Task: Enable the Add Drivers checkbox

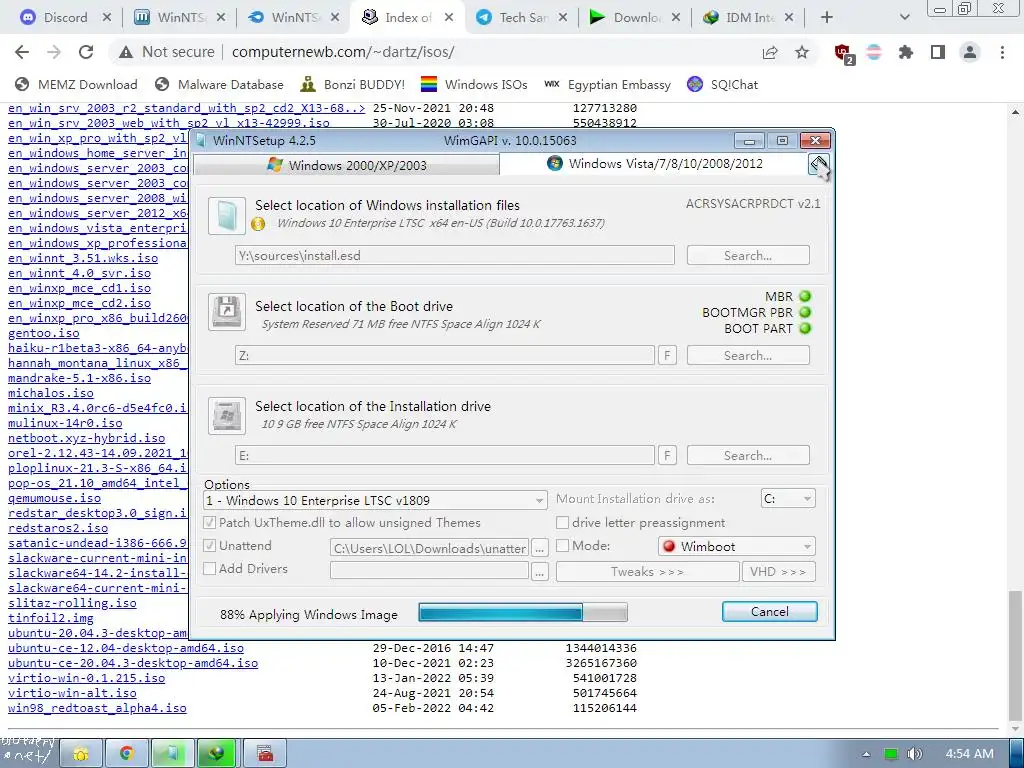Action: click(x=210, y=568)
